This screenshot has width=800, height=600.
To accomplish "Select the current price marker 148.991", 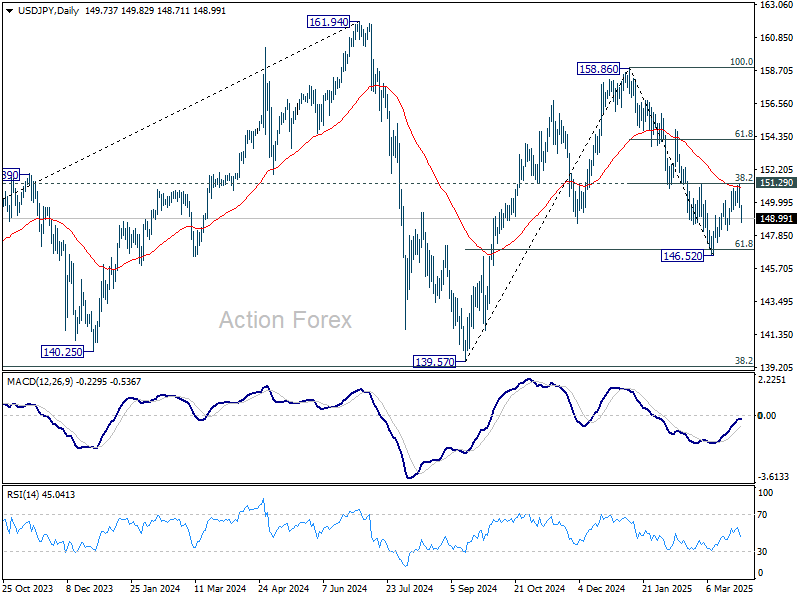I will (777, 218).
